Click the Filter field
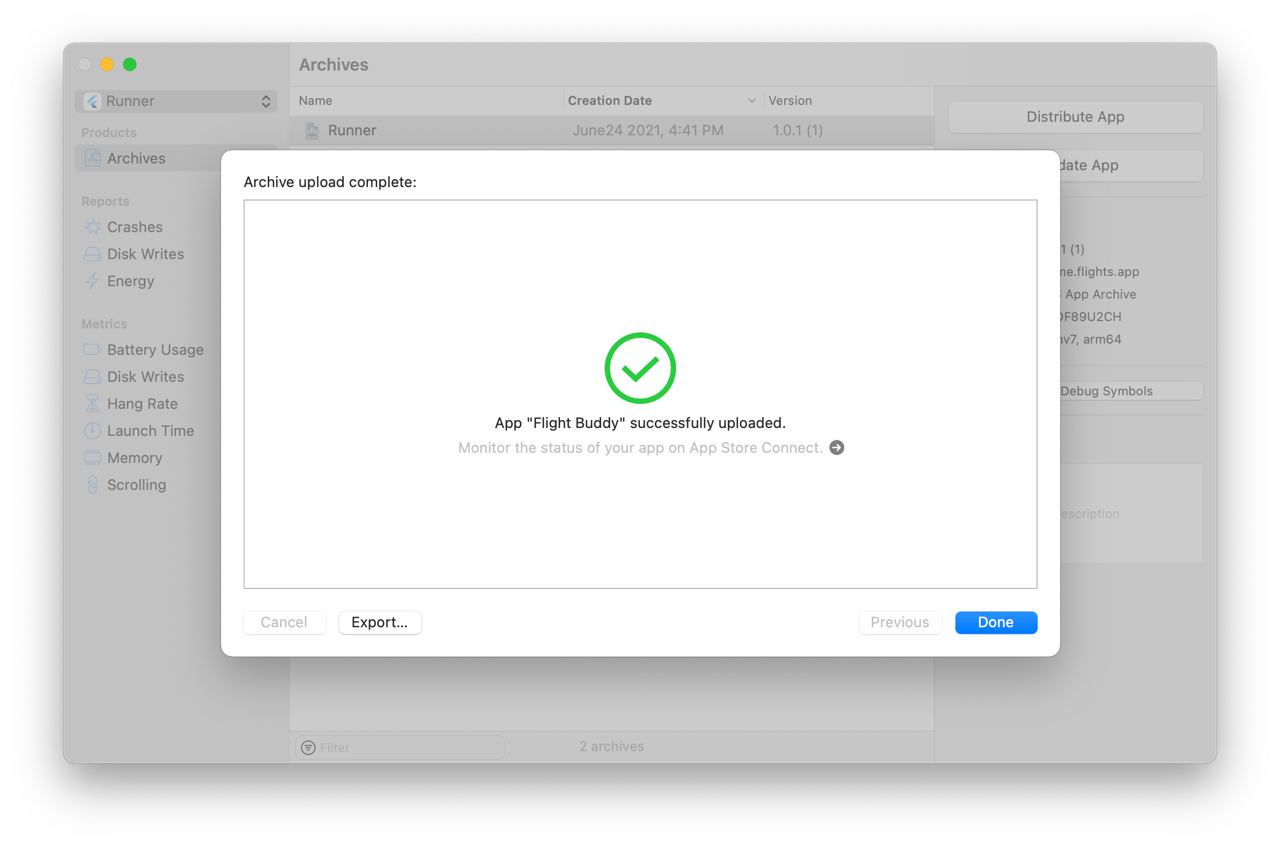The width and height of the screenshot is (1280, 847). click(x=400, y=747)
